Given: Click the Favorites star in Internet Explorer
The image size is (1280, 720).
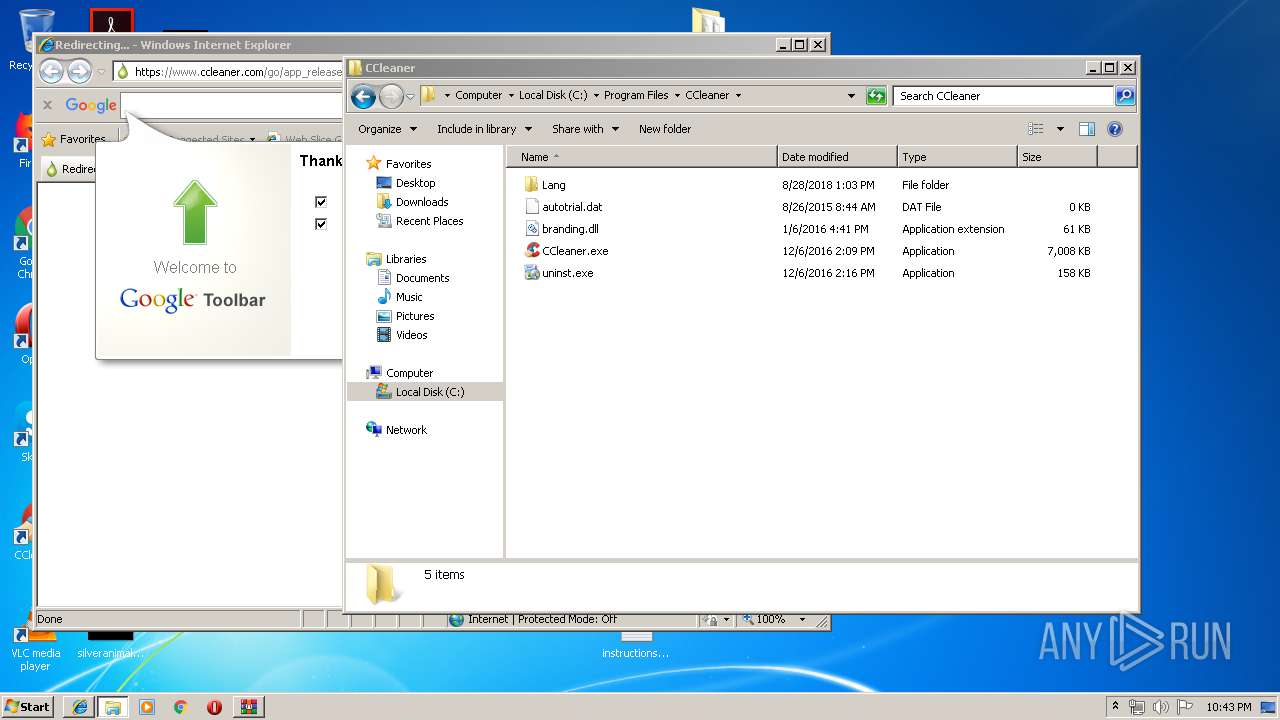Looking at the screenshot, I should coord(48,140).
